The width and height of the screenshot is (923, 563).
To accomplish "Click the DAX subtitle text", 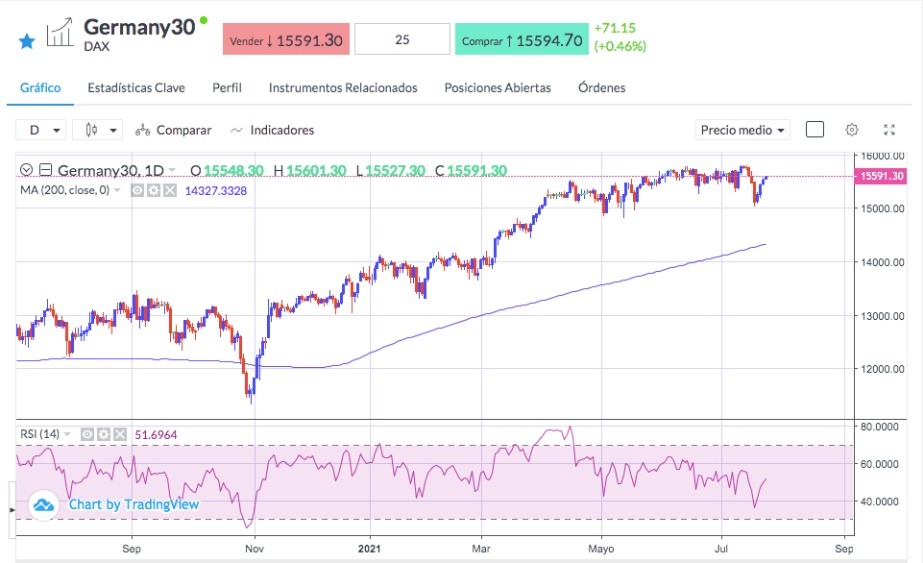I will (x=97, y=47).
